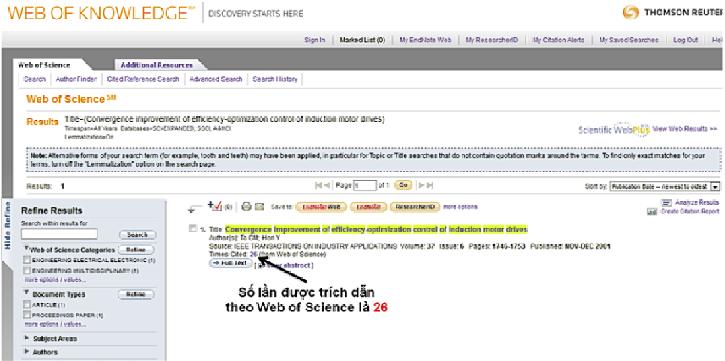The height and width of the screenshot is (361, 725).
Task: Check the Article document type
Action: pos(27,305)
